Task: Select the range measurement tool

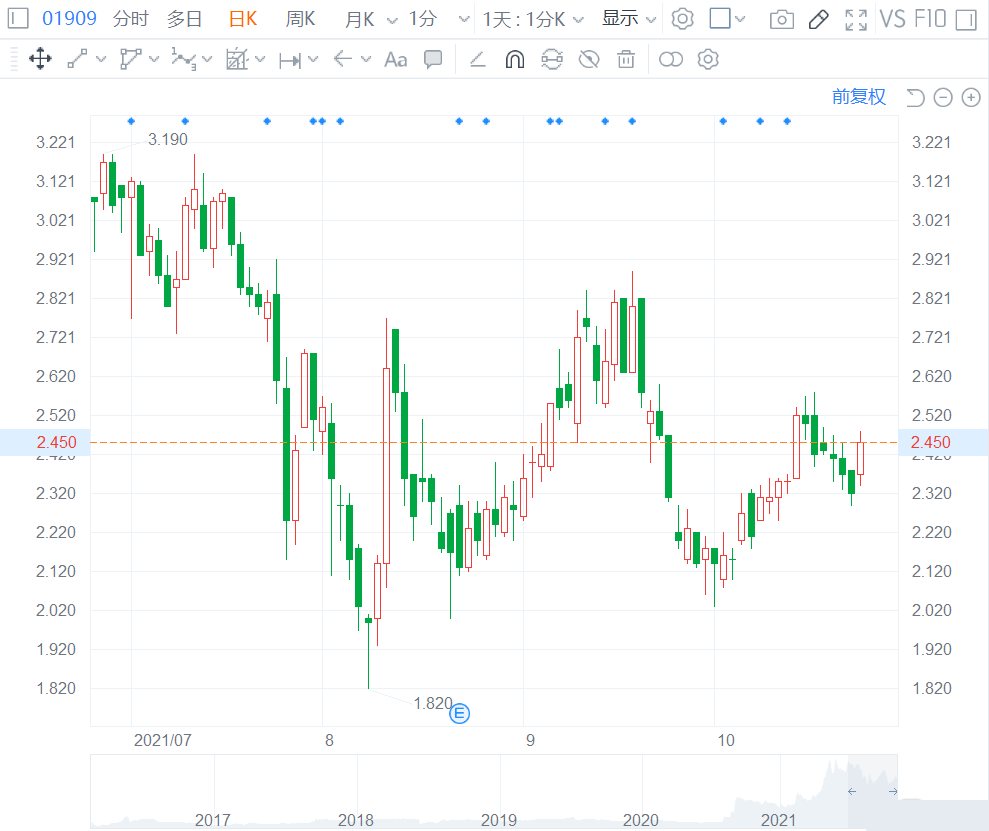Action: 290,60
